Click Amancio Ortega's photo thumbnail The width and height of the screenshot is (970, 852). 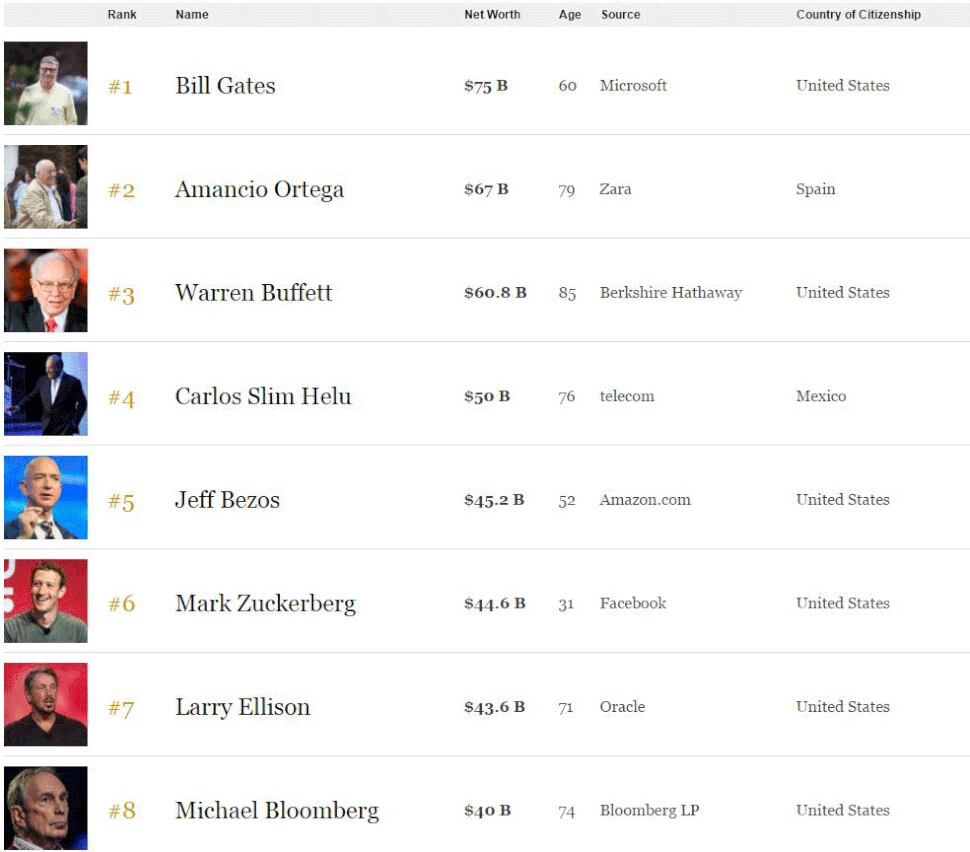[46, 187]
